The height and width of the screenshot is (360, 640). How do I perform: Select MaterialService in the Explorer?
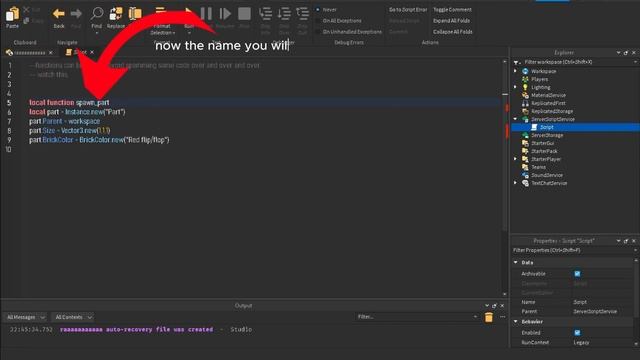click(548, 95)
